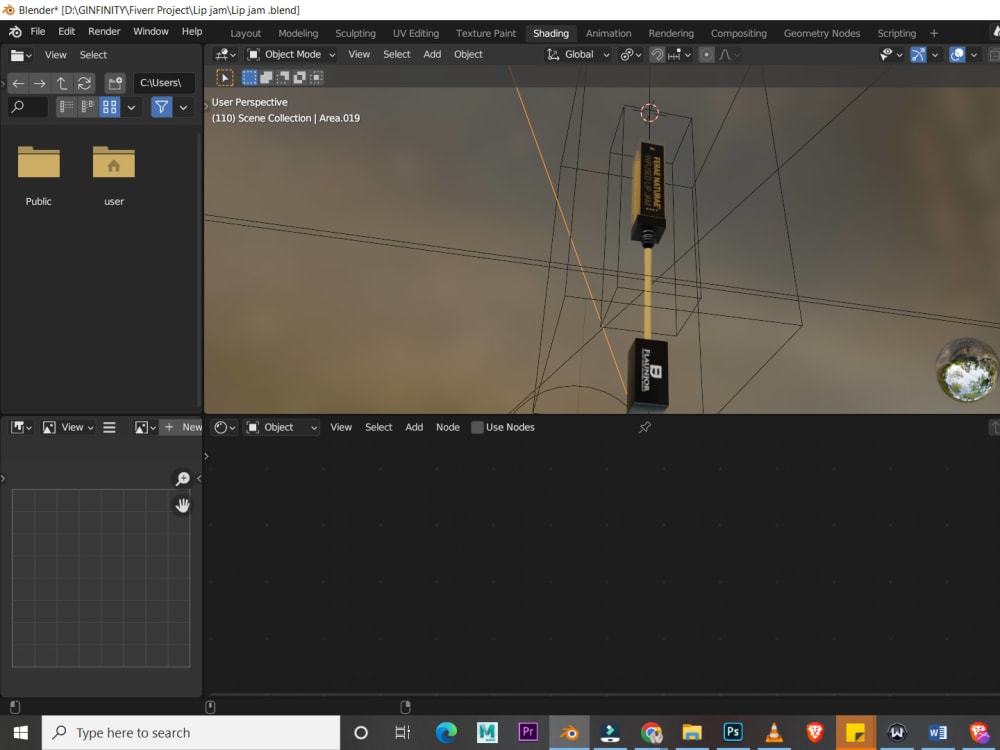1000x750 pixels.
Task: Switch to the Layout workspace tab
Action: click(246, 33)
